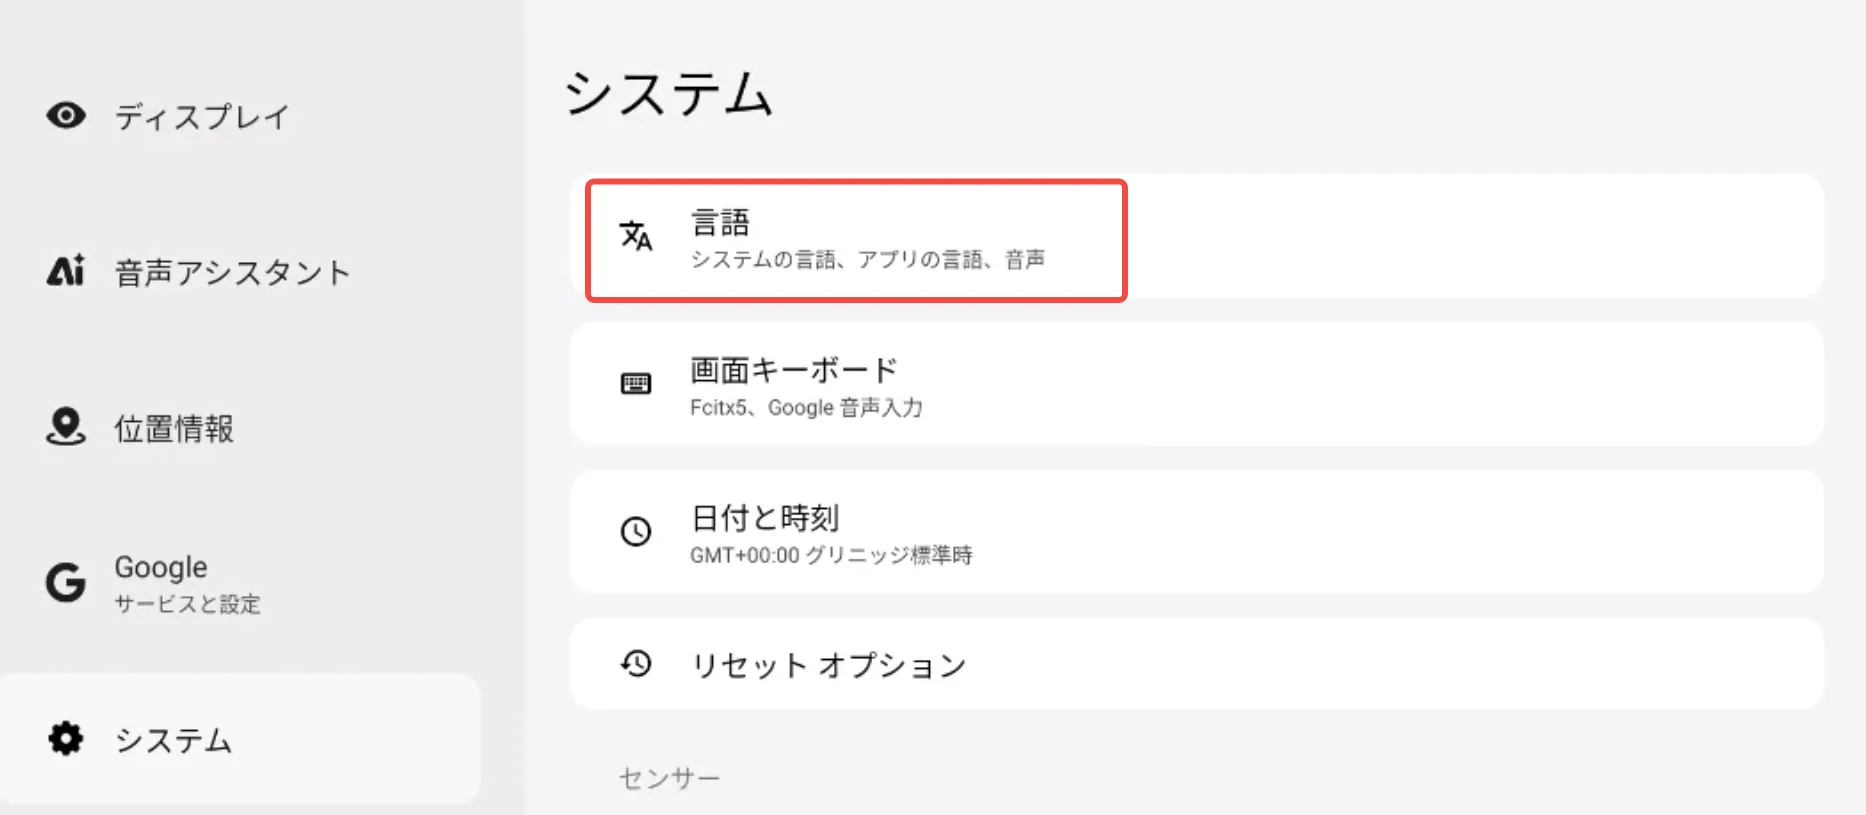The width and height of the screenshot is (1866, 815).
Task: Open 音声アシスタント settings section
Action: coord(232,272)
